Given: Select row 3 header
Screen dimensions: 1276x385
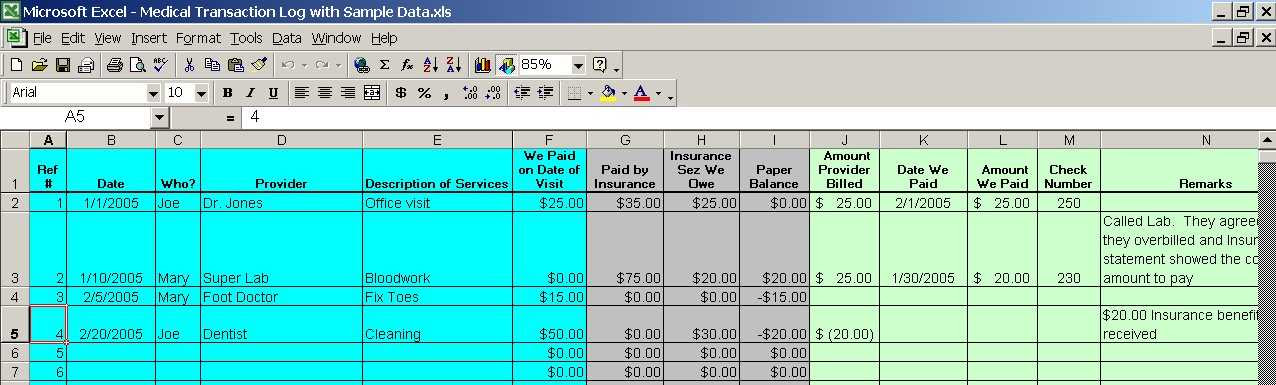Looking at the screenshot, I should (x=15, y=249).
